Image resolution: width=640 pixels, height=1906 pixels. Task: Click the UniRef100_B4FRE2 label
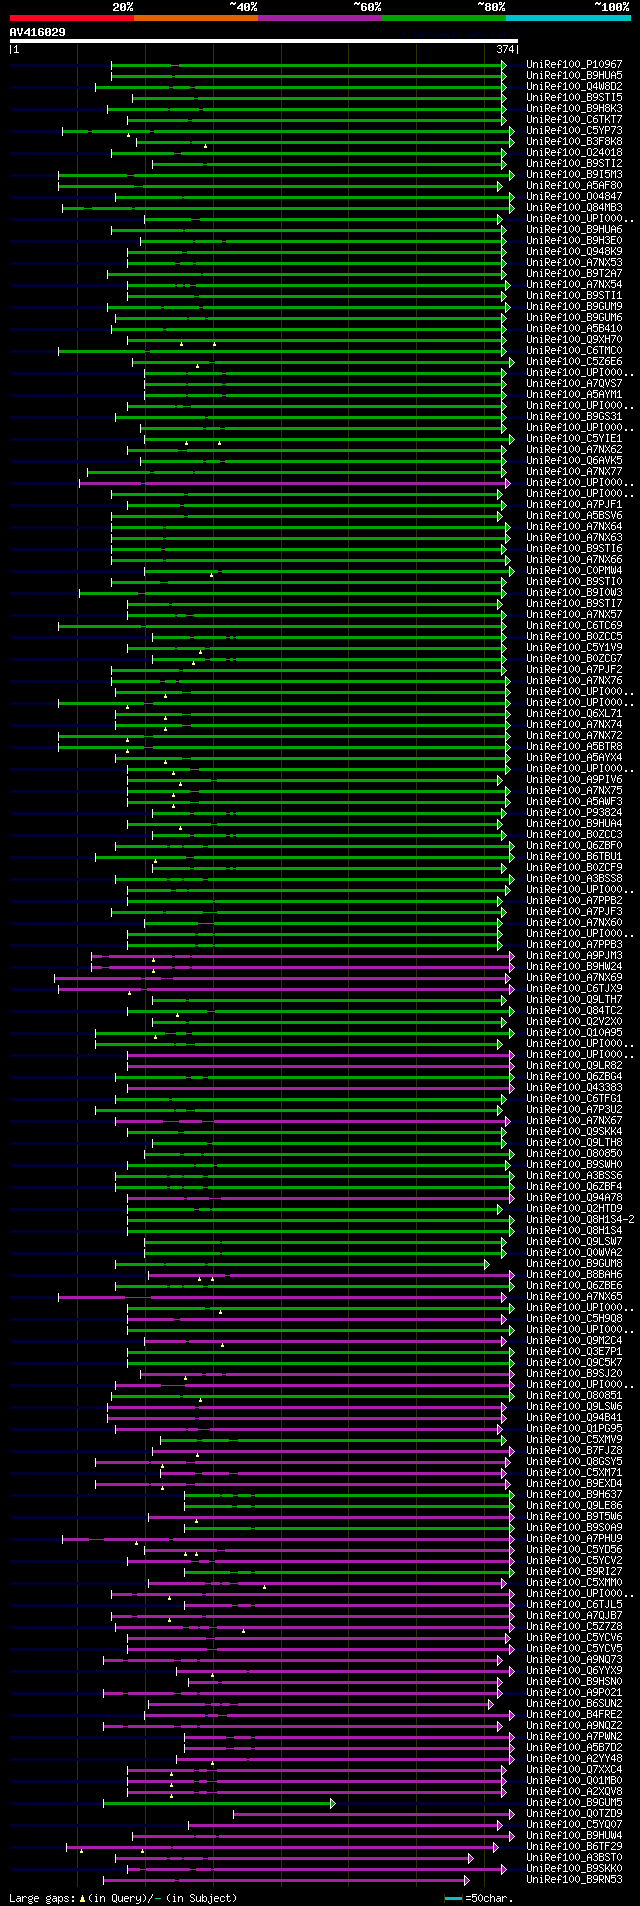pyautogui.click(x=574, y=1714)
